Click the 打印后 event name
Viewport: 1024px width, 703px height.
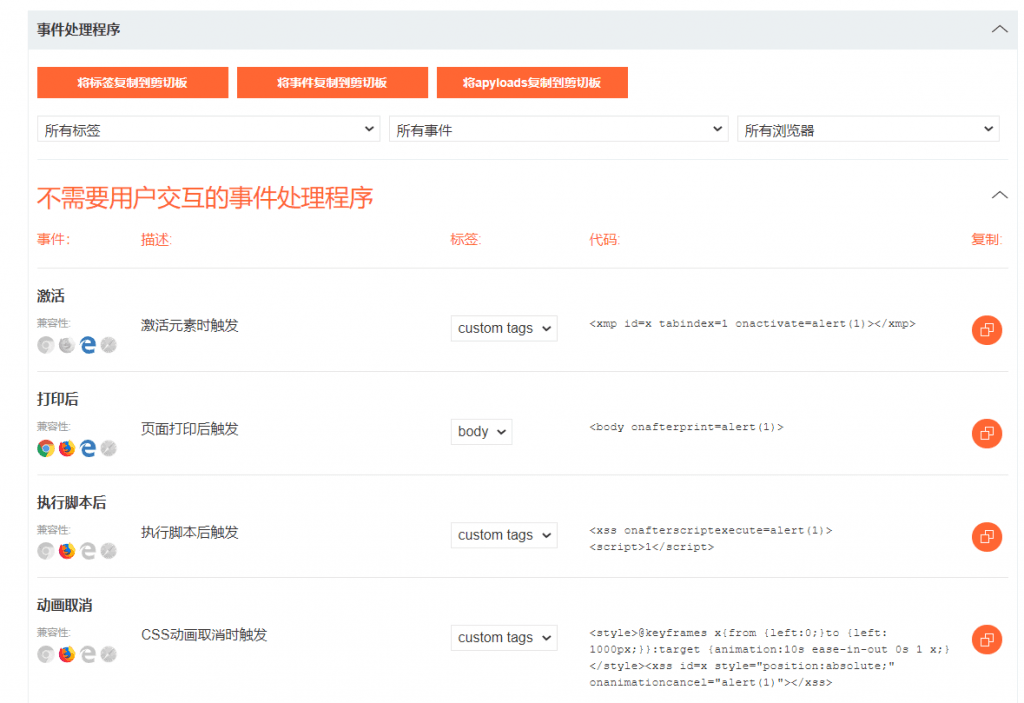tap(57, 399)
